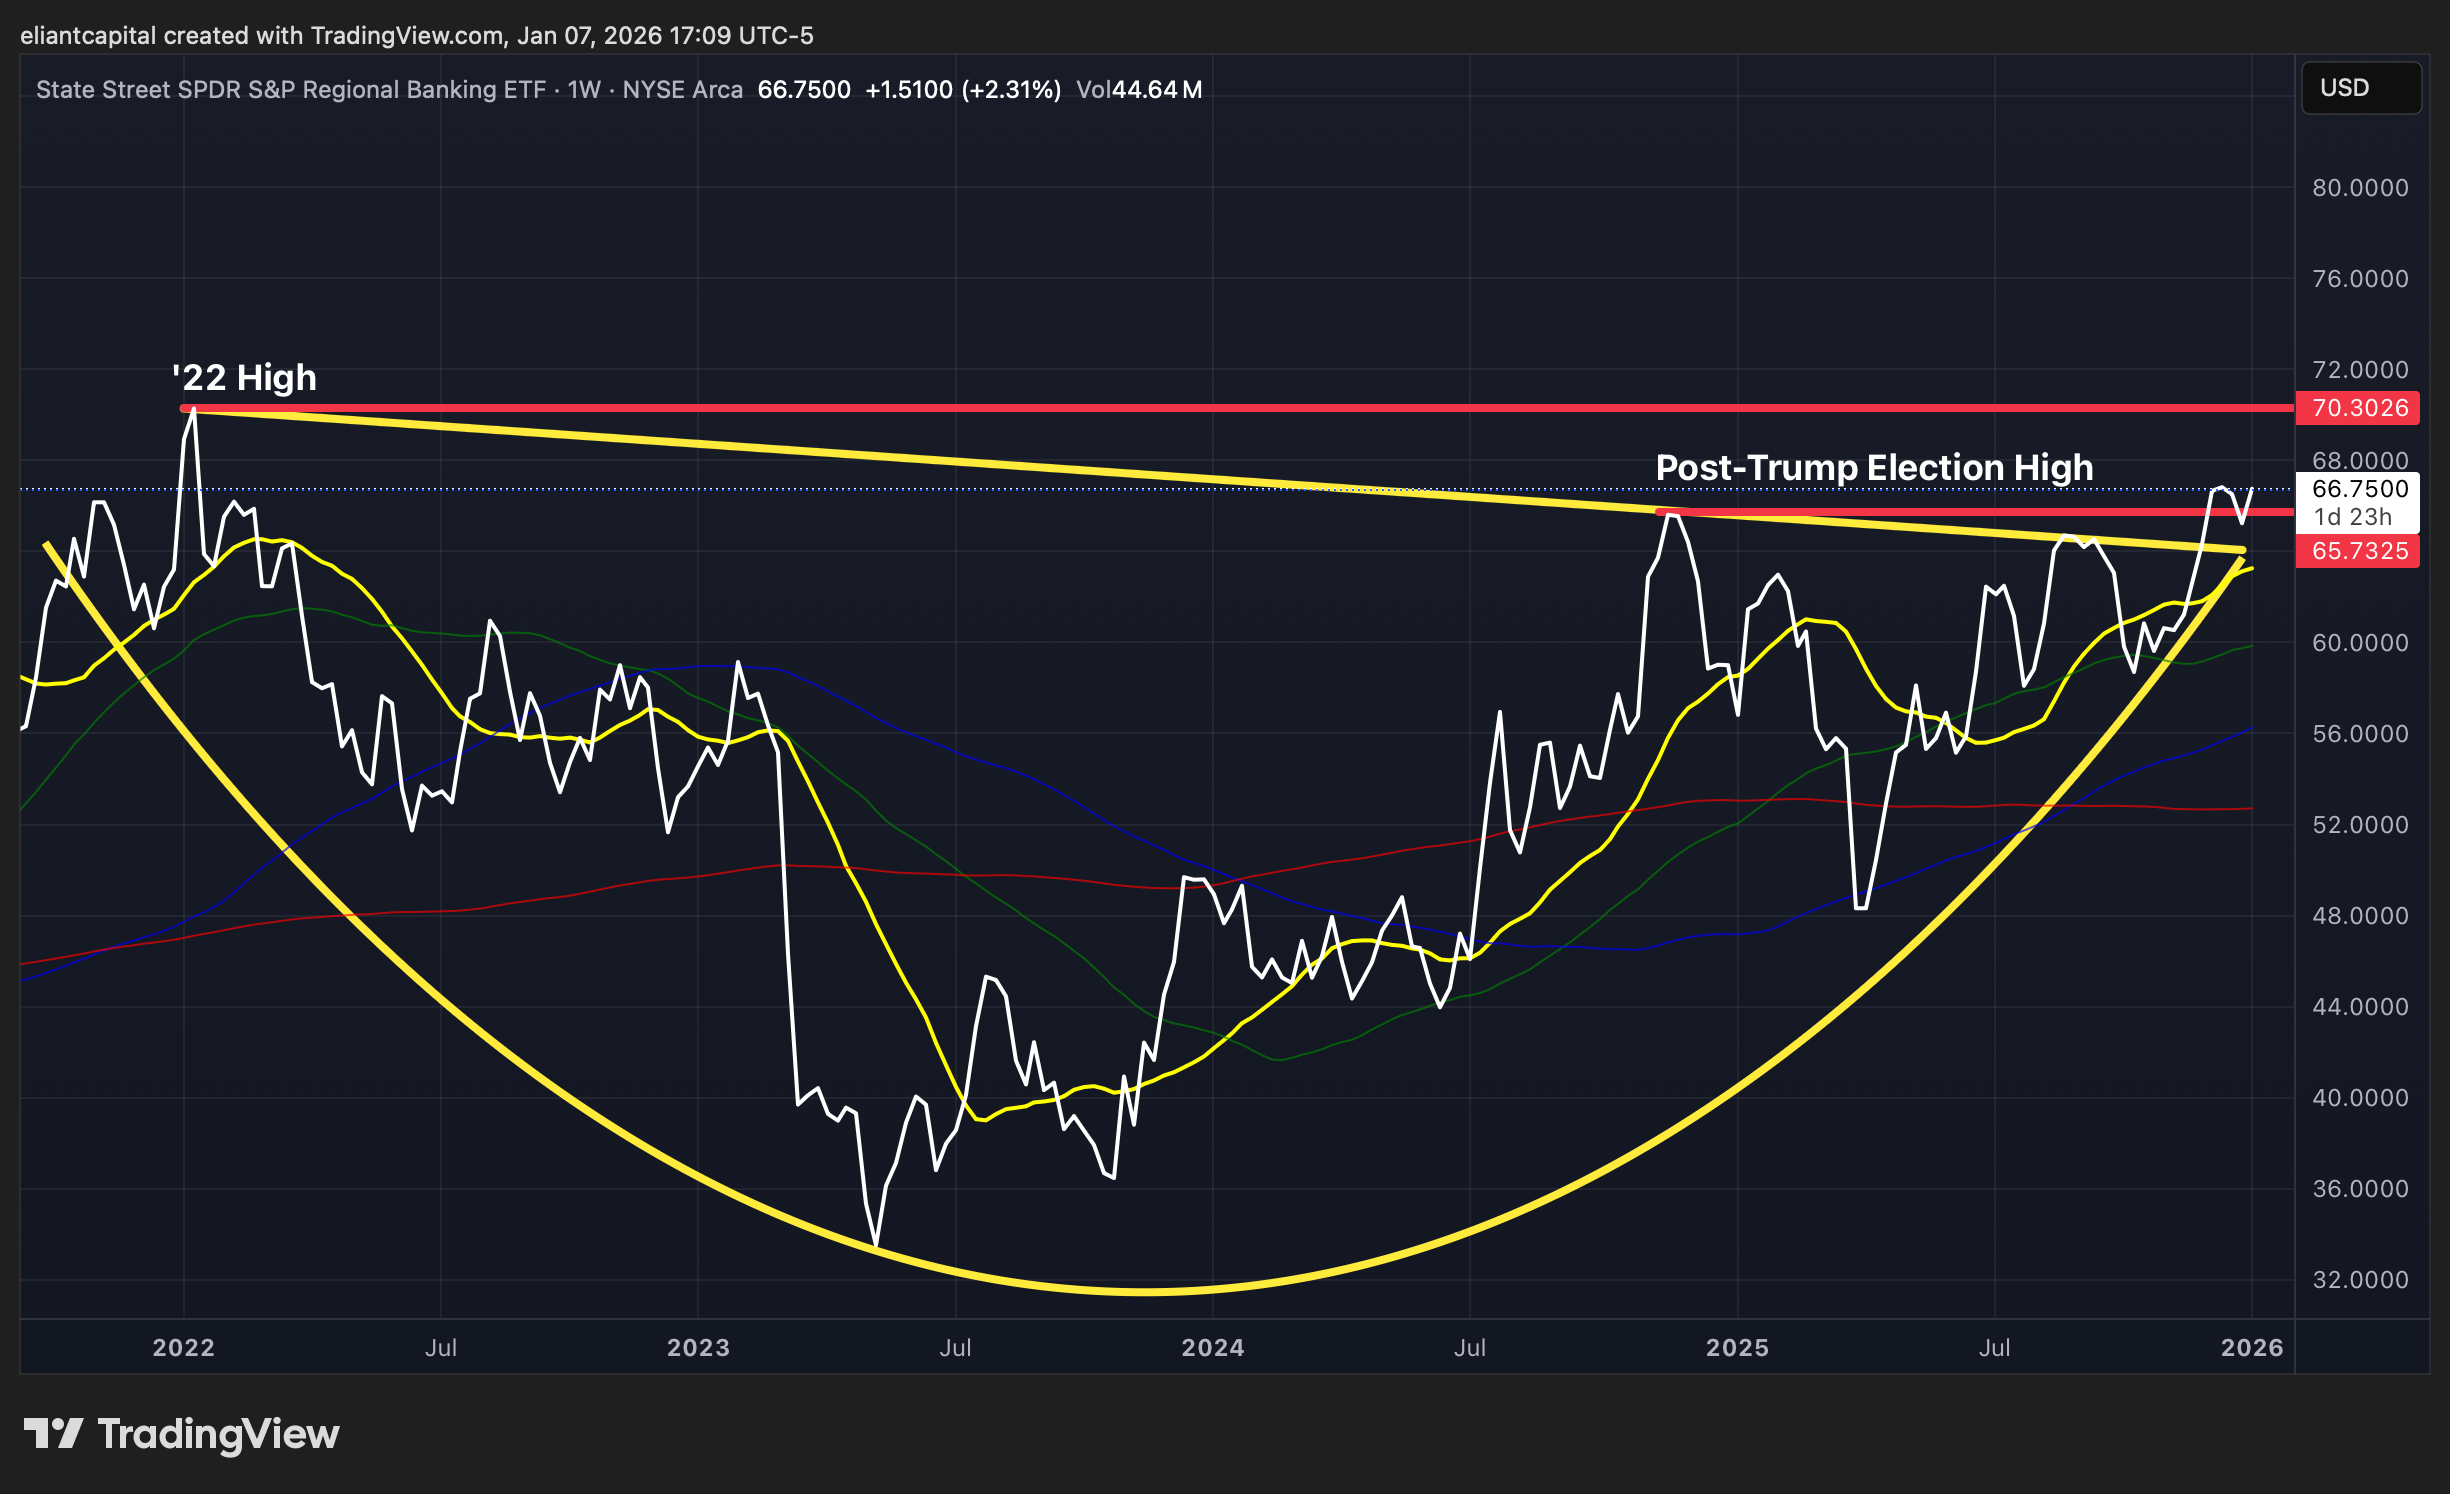Click the '22 High text annotation
The height and width of the screenshot is (1494, 2450).
[x=244, y=378]
